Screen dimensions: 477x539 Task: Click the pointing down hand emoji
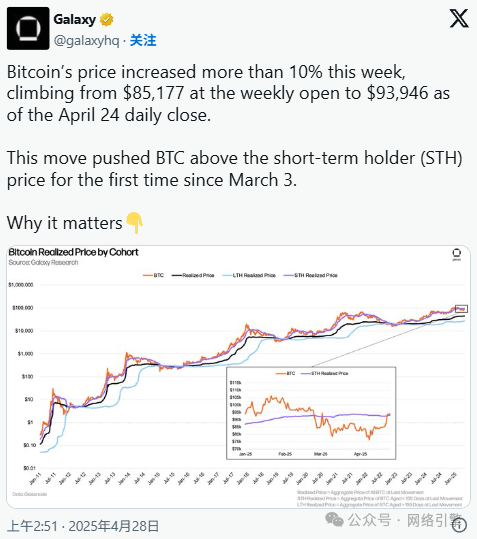(x=135, y=223)
